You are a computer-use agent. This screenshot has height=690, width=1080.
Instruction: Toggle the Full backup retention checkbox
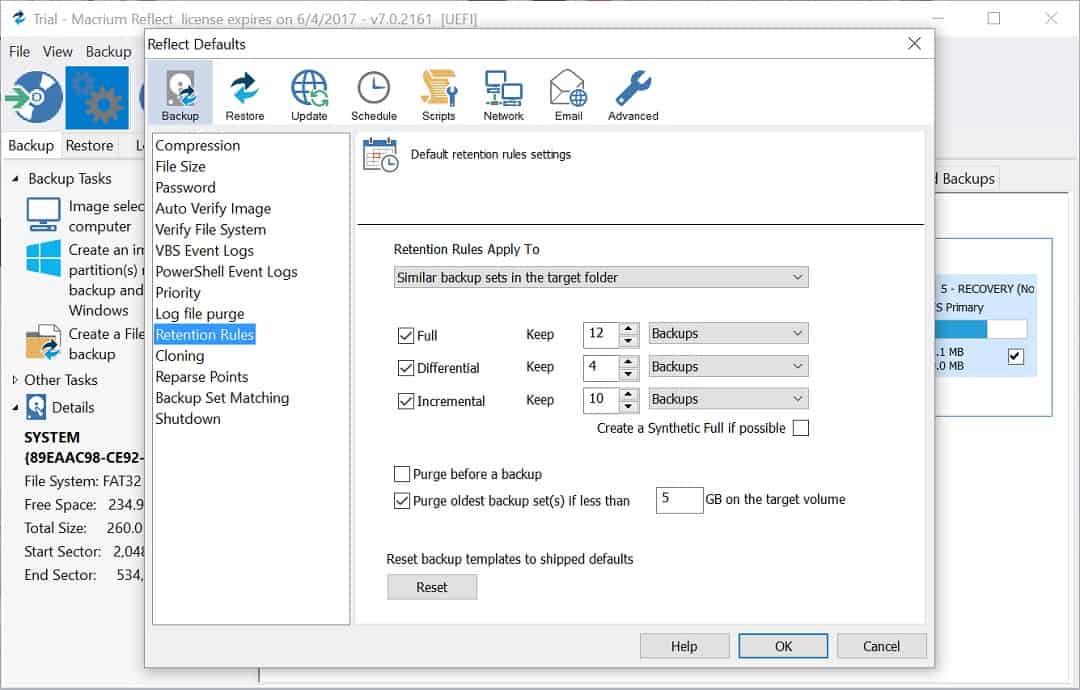405,335
